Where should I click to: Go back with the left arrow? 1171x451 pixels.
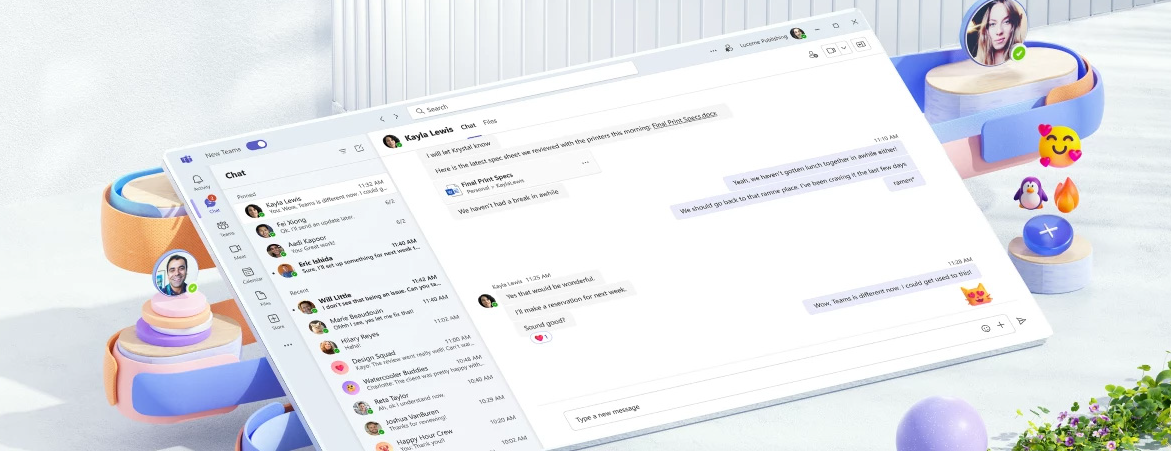coord(382,118)
